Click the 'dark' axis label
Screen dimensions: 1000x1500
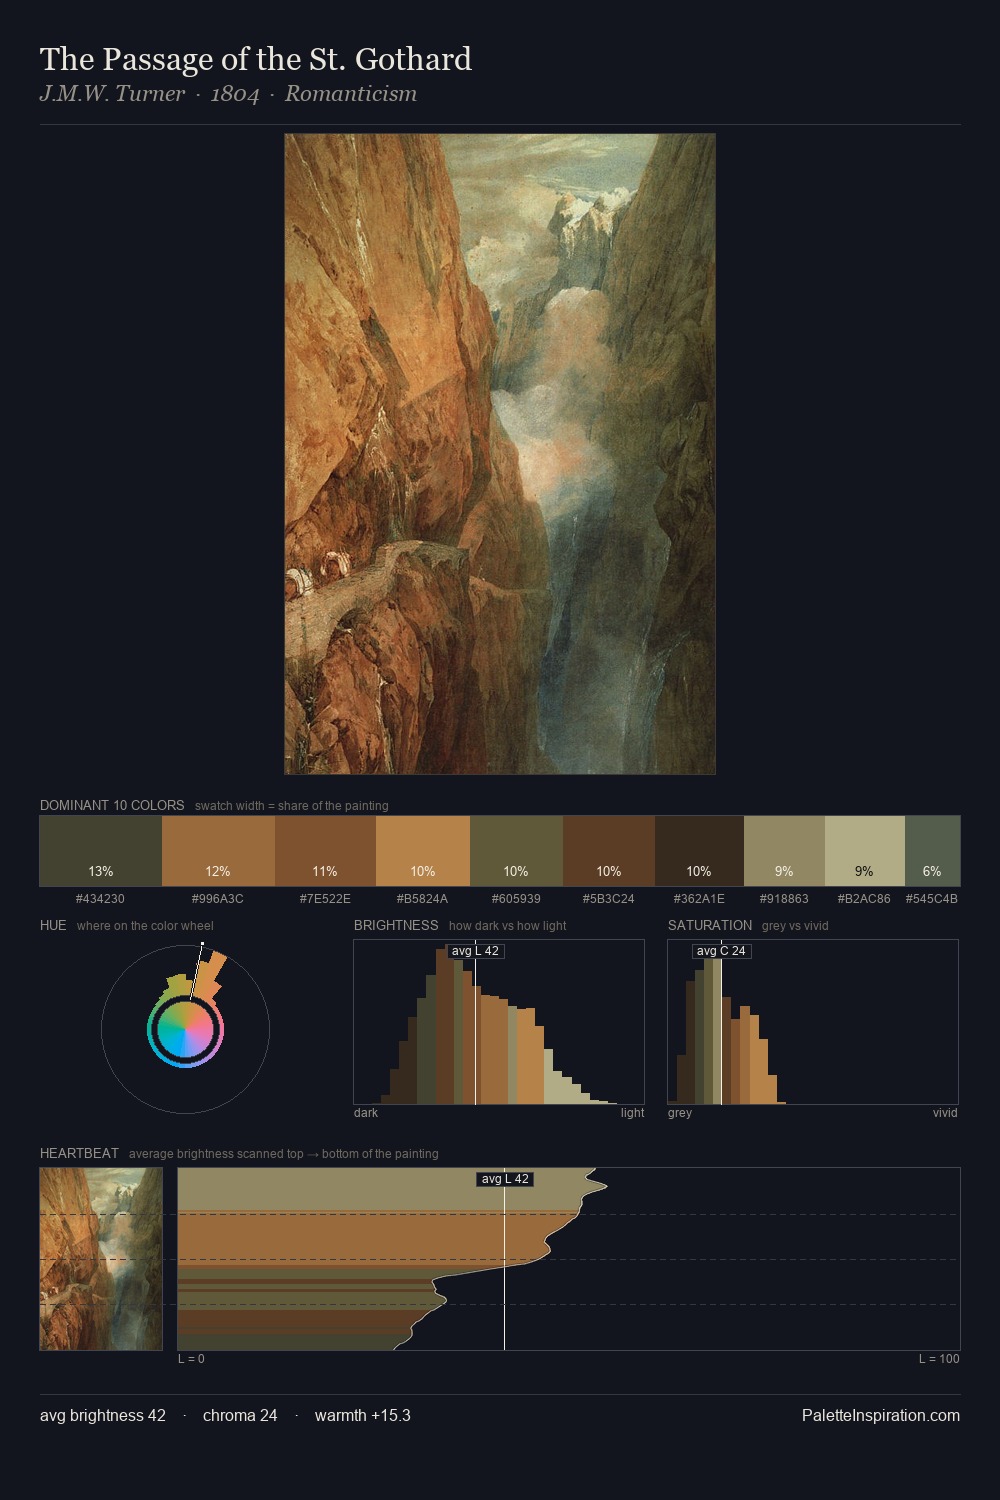366,1113
